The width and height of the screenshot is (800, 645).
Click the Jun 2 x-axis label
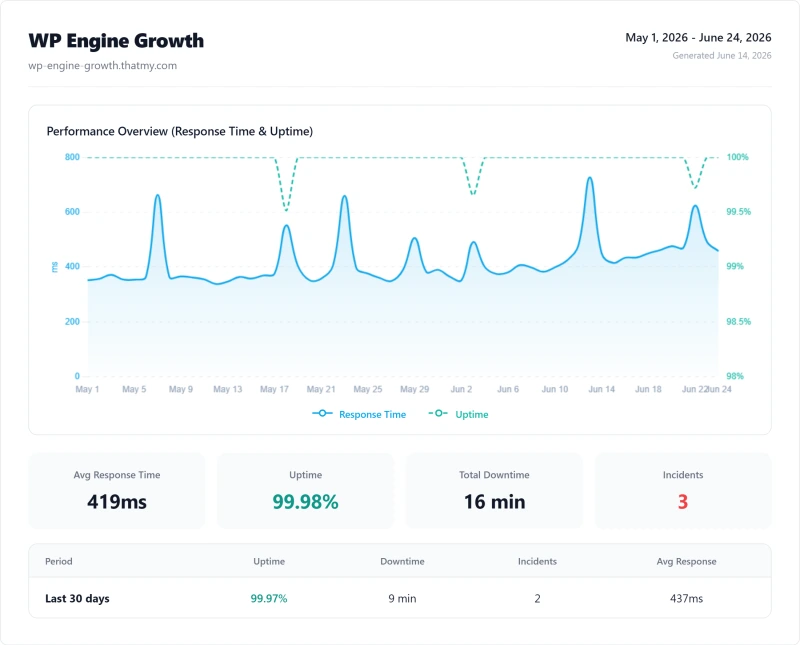(461, 389)
